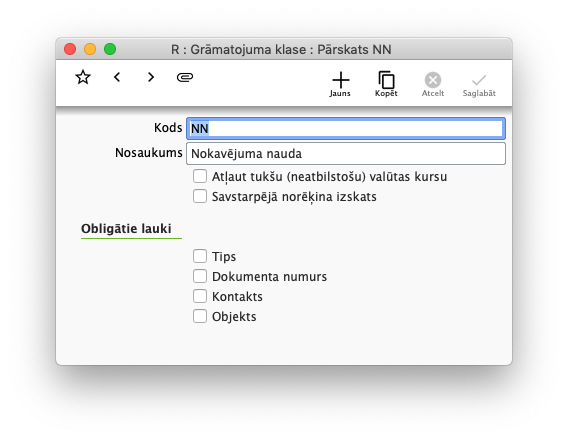Click the Kods input field

pos(346,129)
